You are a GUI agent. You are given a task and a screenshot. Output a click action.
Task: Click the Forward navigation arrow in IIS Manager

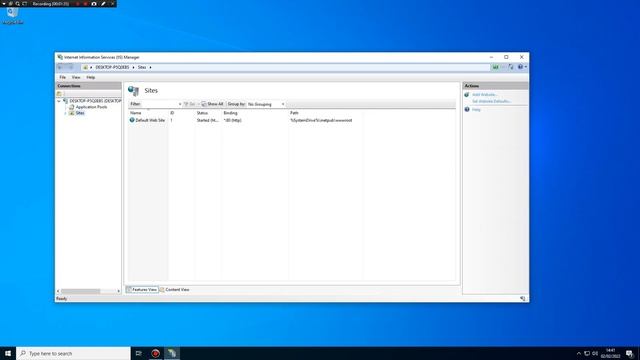pyautogui.click(x=70, y=67)
